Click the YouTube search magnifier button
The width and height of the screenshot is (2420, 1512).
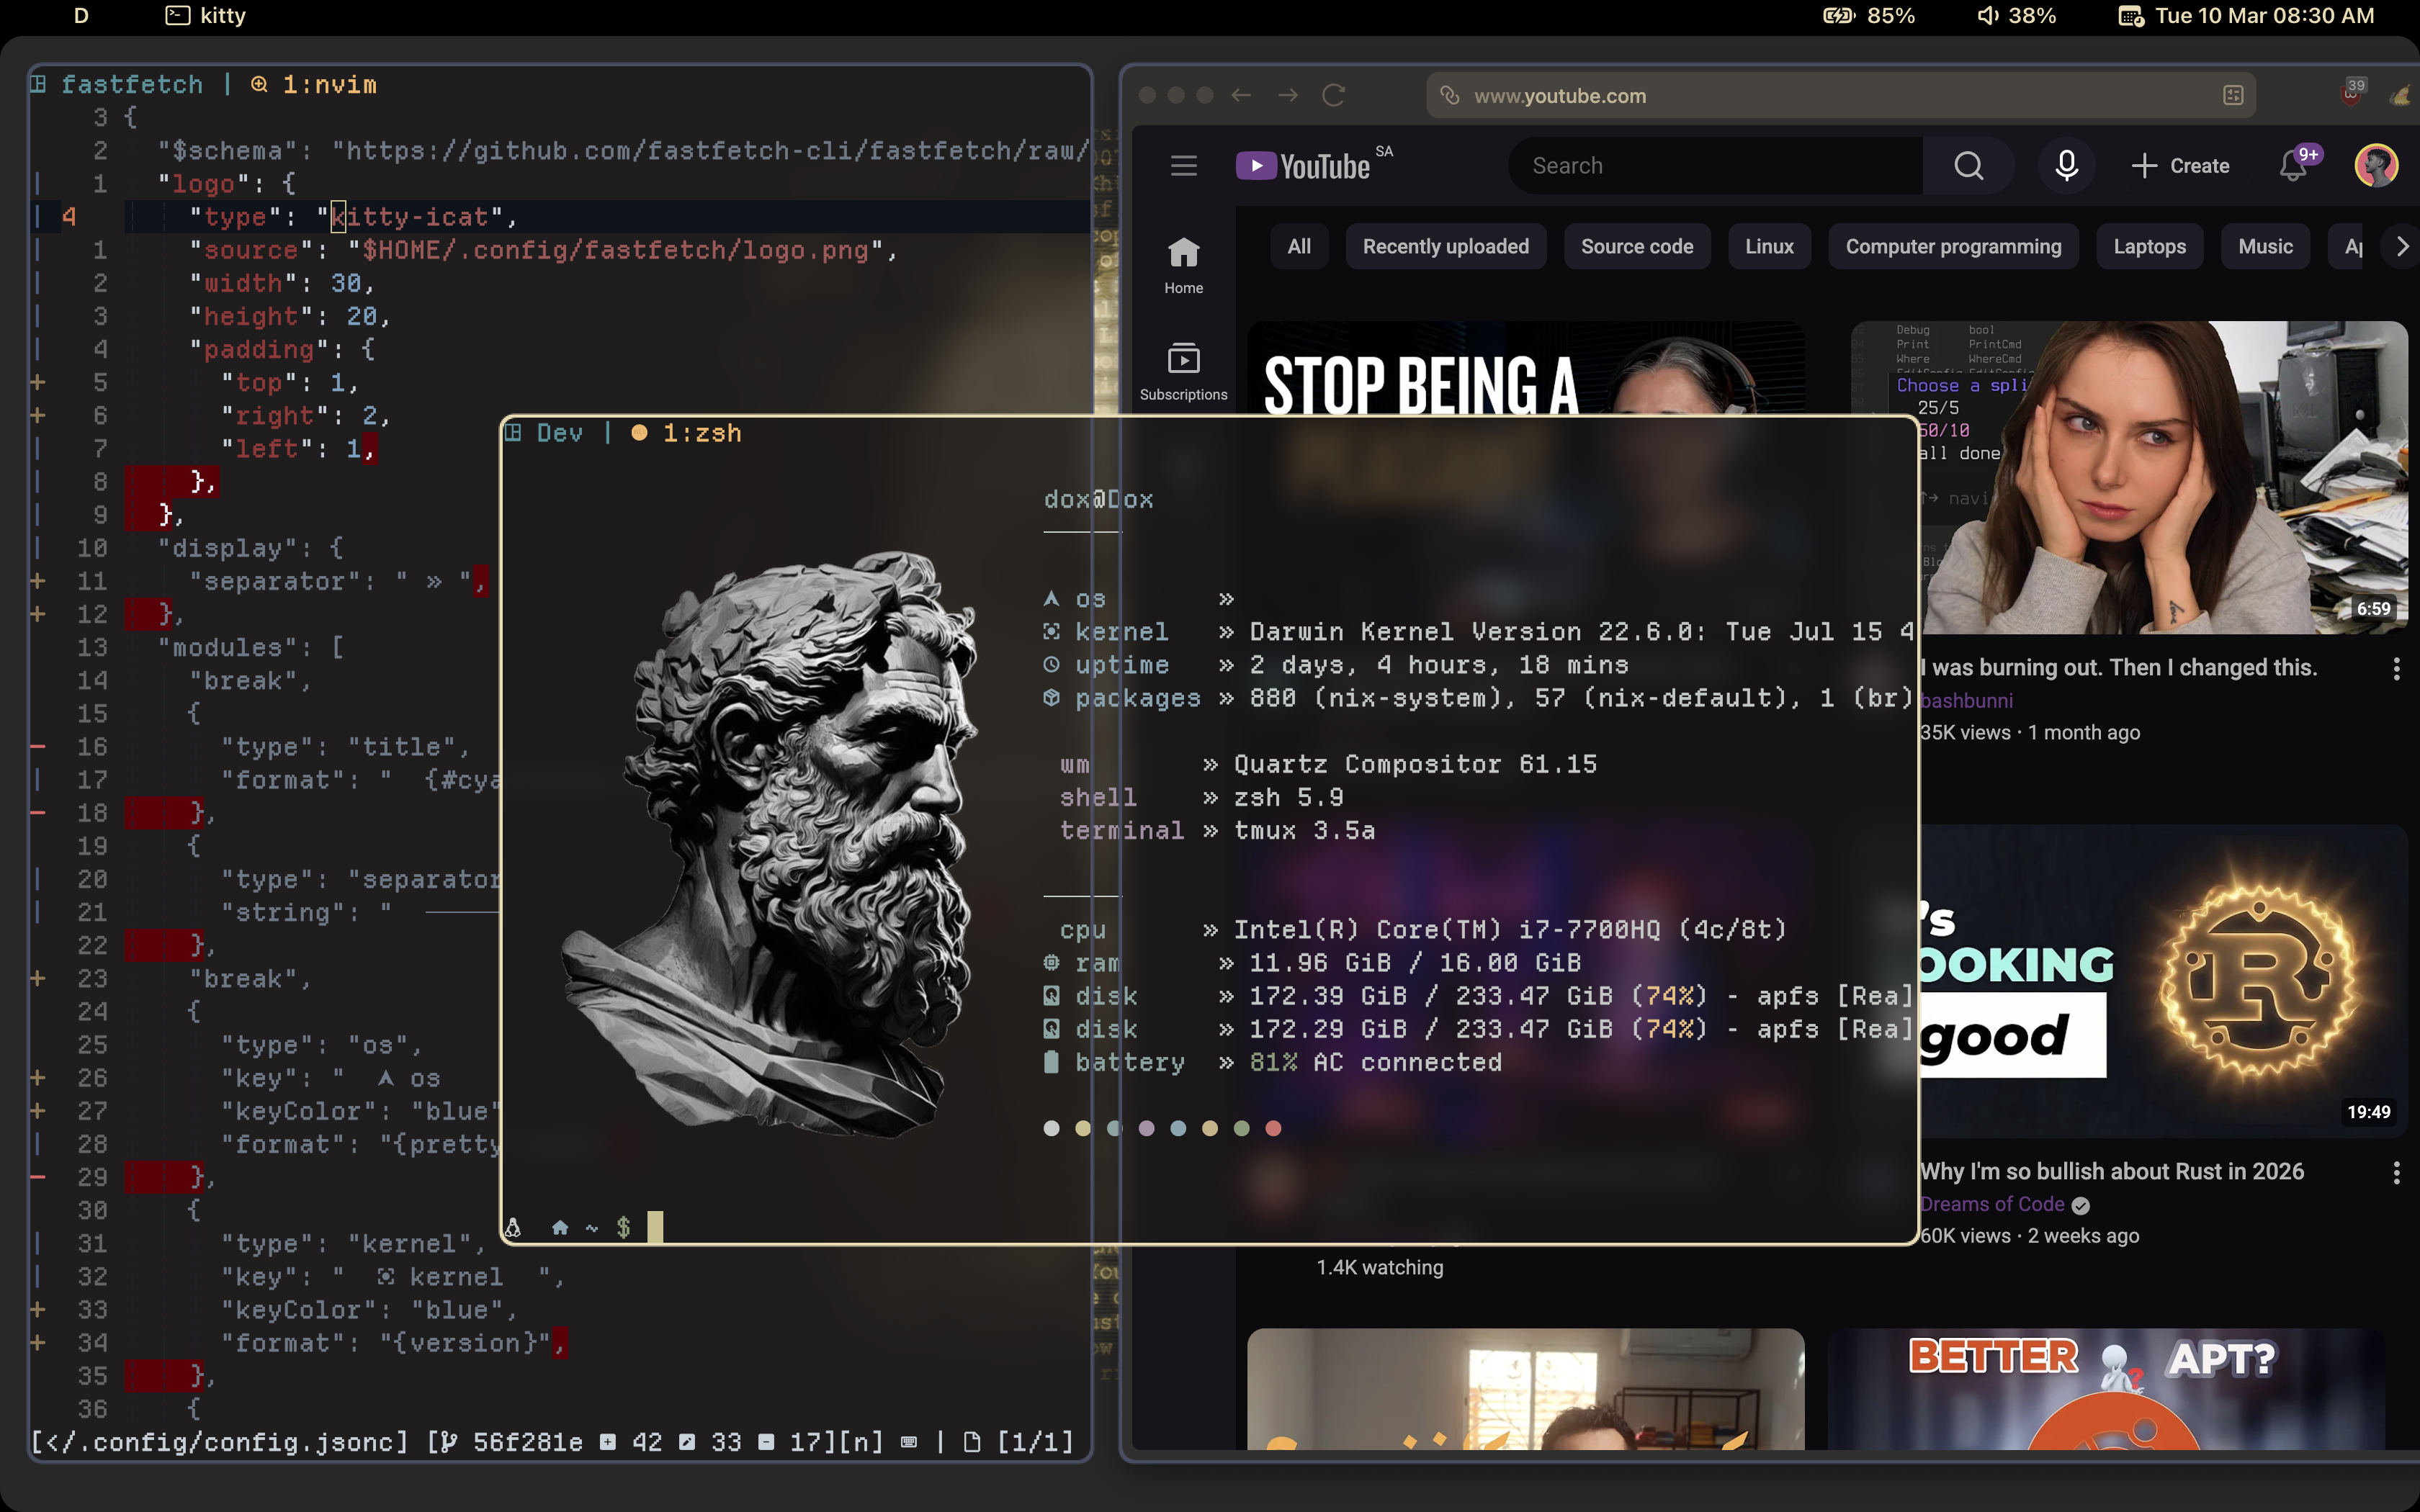tap(1968, 166)
